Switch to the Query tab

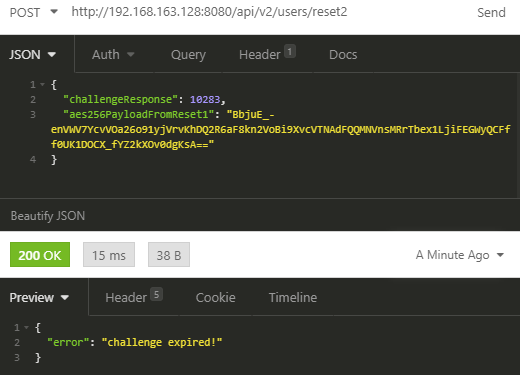pos(188,55)
